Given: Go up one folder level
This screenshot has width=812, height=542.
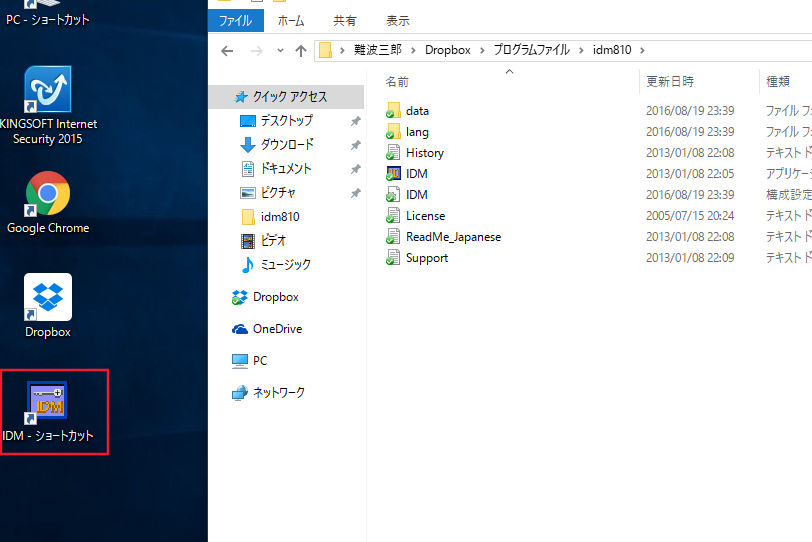Looking at the screenshot, I should click(x=301, y=51).
